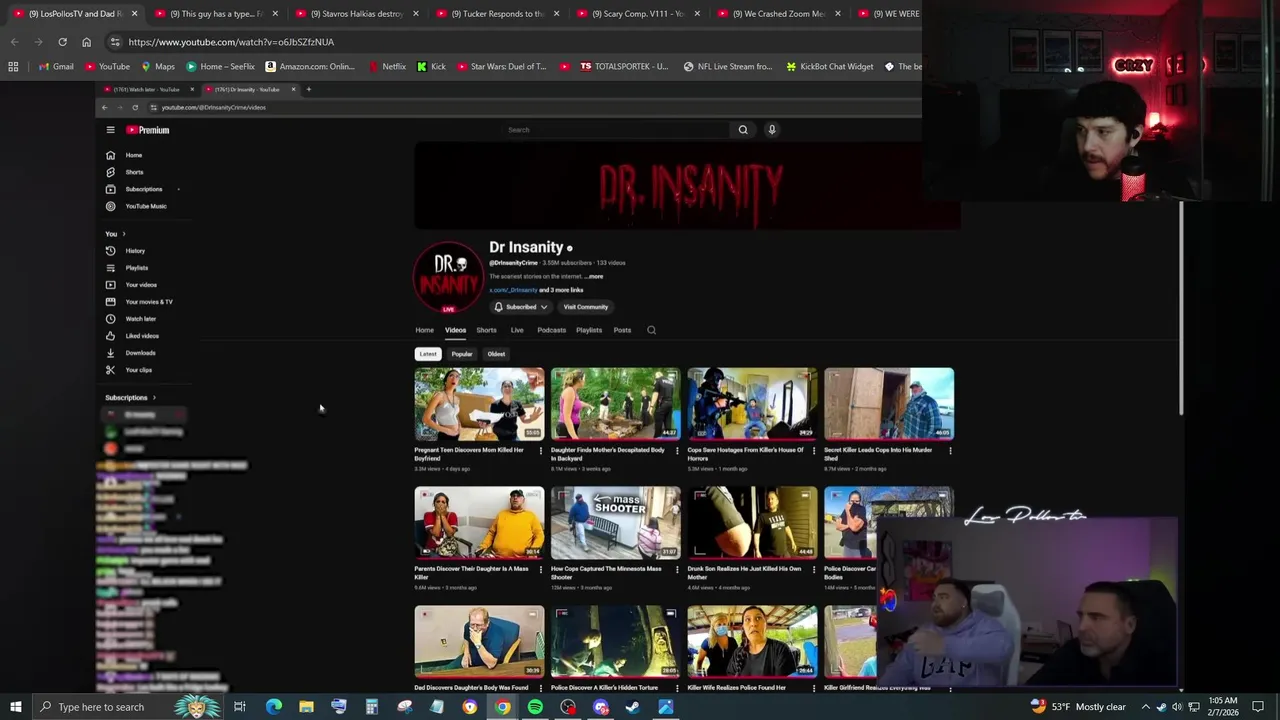Image resolution: width=1280 pixels, height=720 pixels.
Task: Open the Subscribed notification dropdown
Action: [x=521, y=307]
